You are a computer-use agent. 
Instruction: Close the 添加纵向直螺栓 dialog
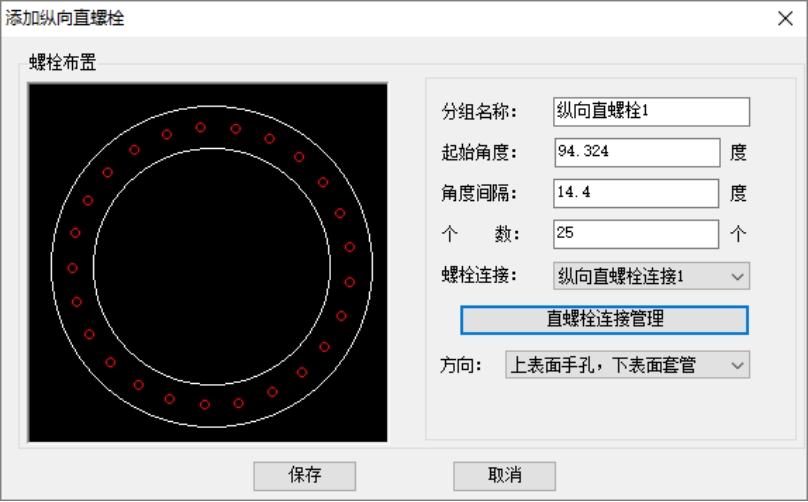785,19
